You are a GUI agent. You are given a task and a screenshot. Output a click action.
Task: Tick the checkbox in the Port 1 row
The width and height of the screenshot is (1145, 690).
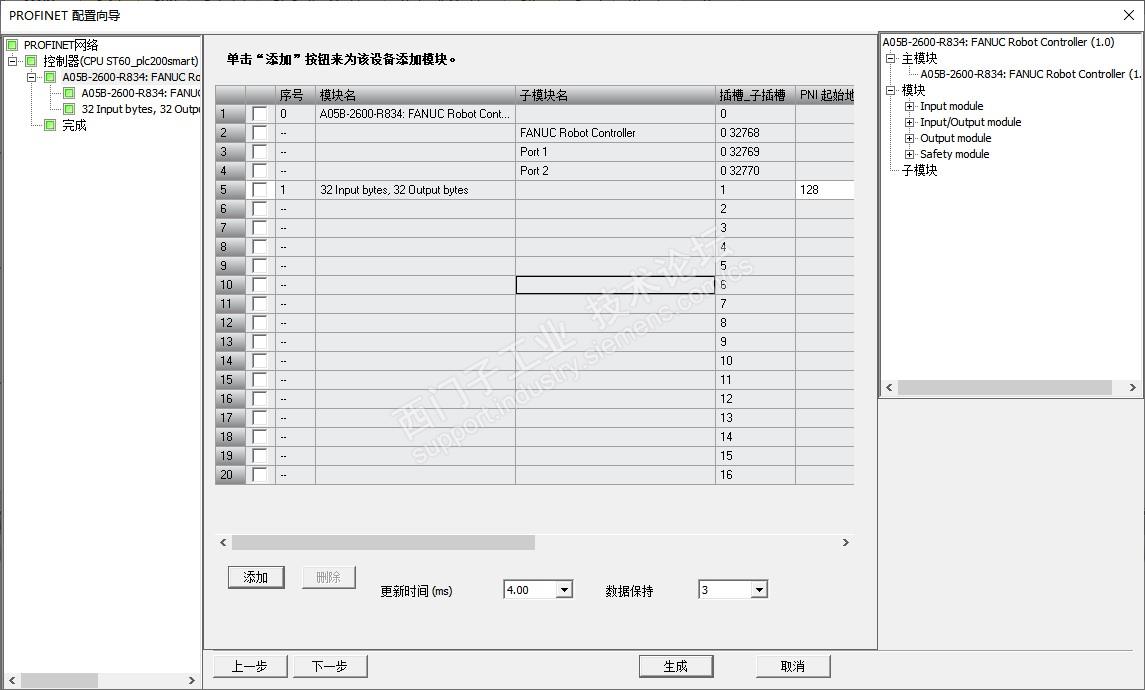pos(259,152)
